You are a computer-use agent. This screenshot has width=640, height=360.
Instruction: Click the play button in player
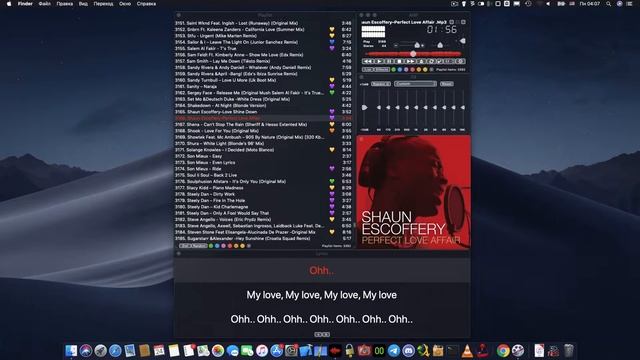(x=380, y=61)
